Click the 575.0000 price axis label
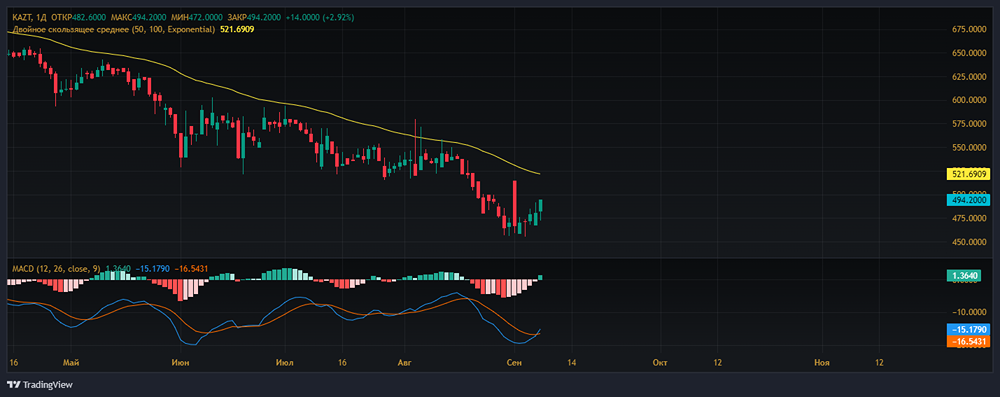1000x397 pixels. point(969,124)
